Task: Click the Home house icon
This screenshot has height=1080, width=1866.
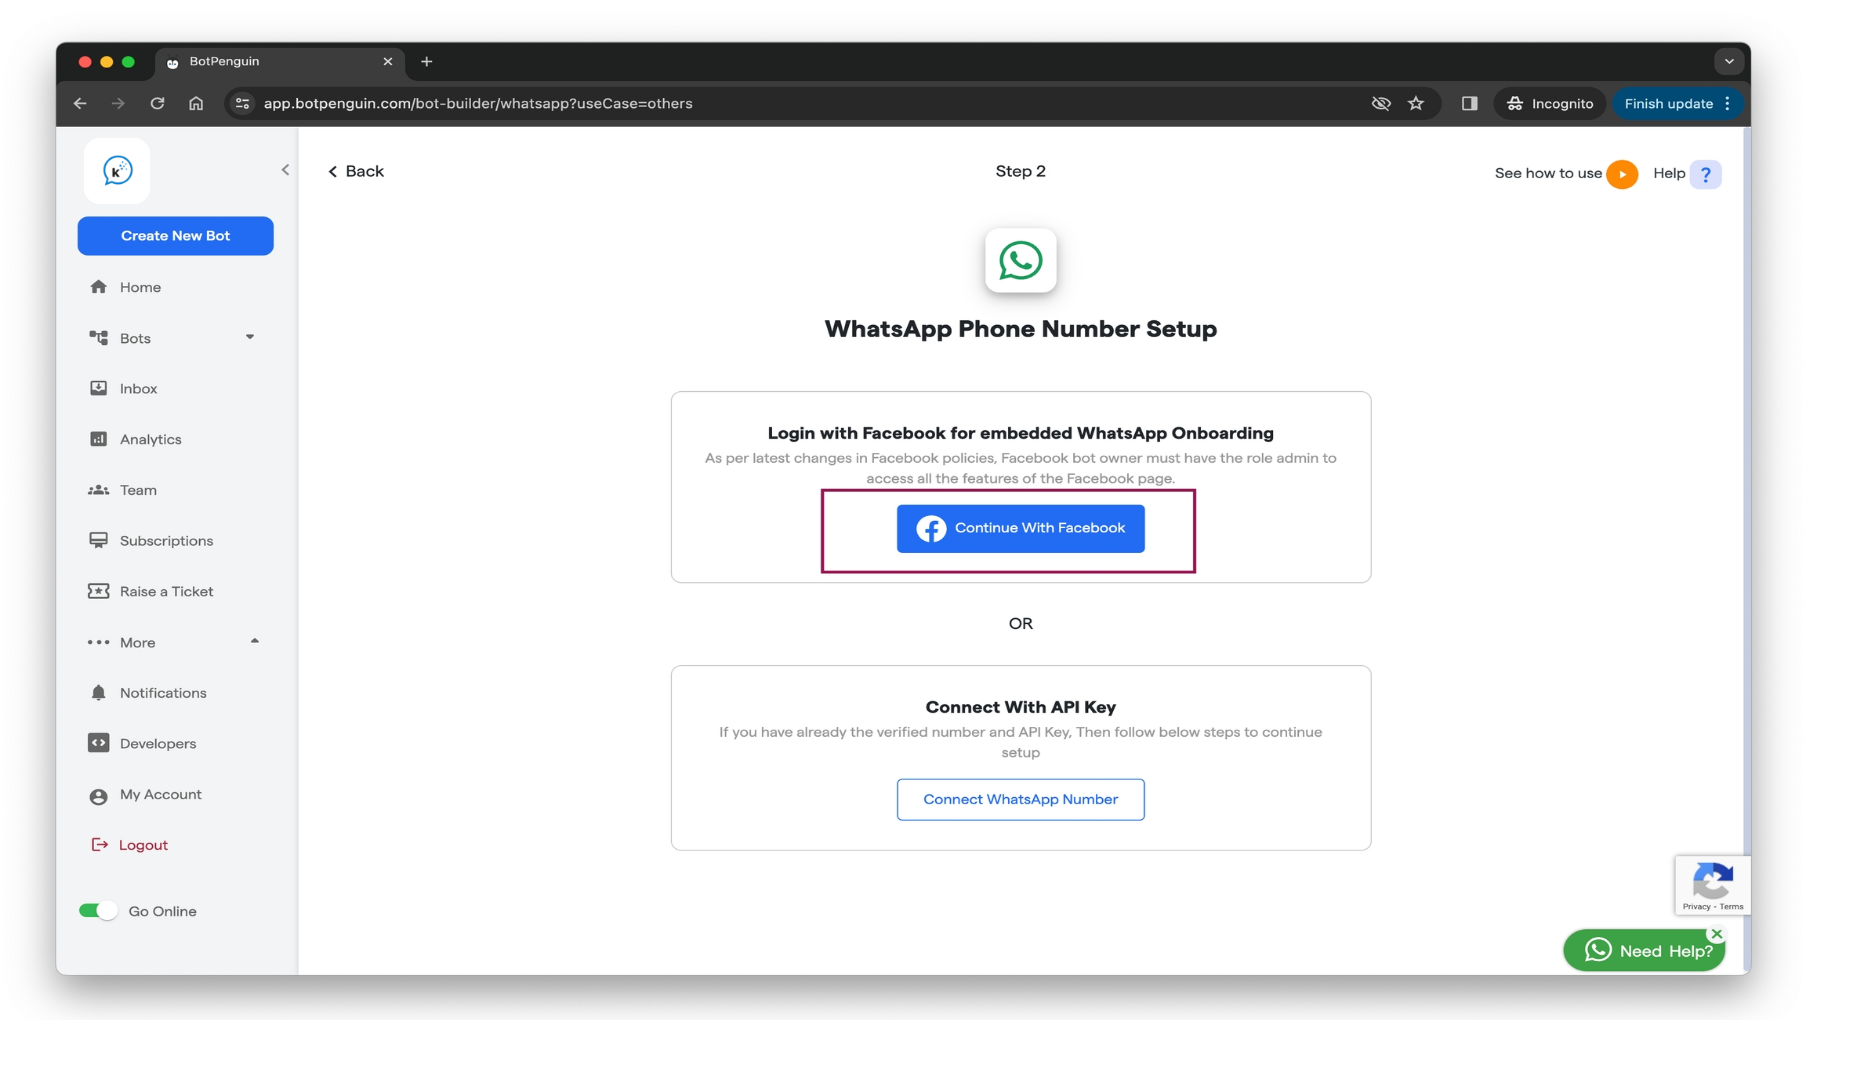Action: 98,287
